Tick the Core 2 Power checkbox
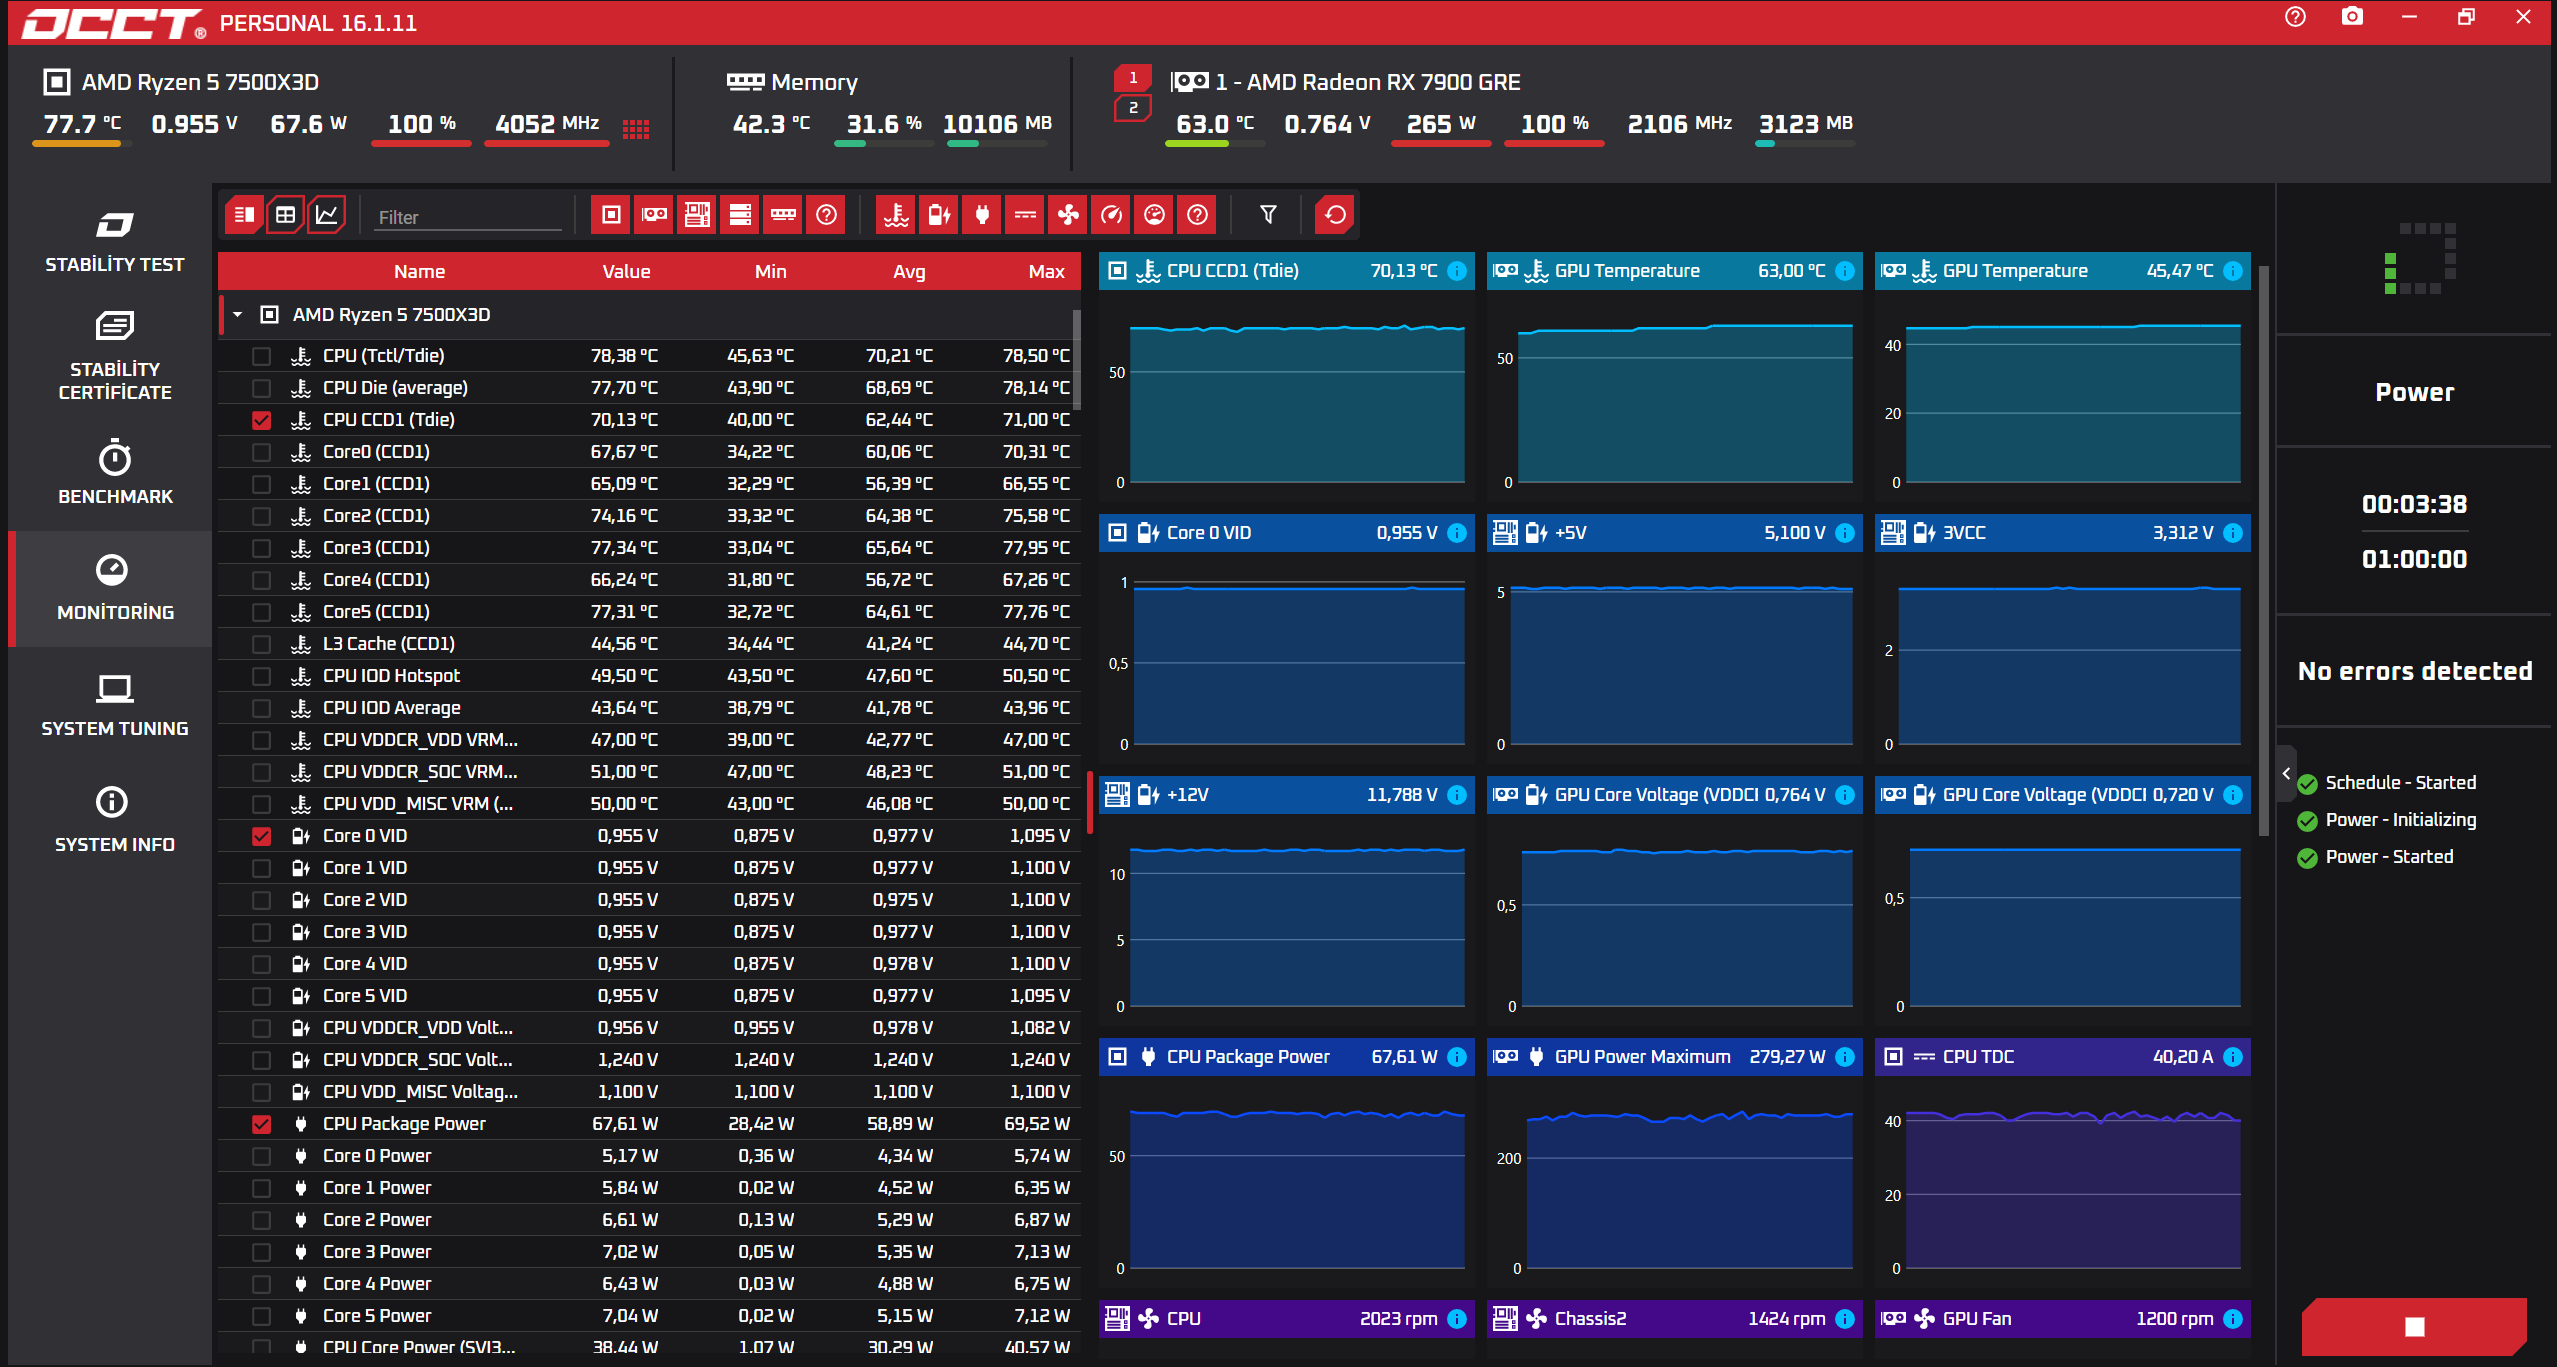The width and height of the screenshot is (2557, 1367). tap(262, 1220)
